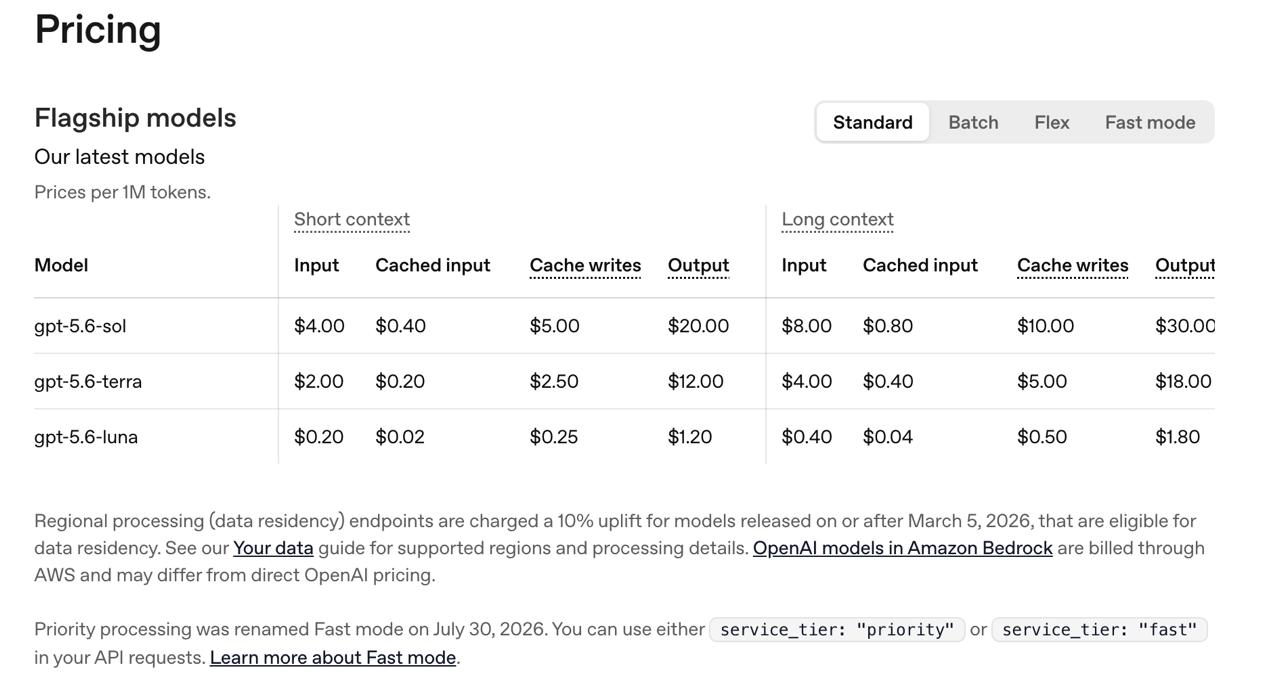Switch to the Batch pricing tab
The height and width of the screenshot is (689, 1280).
(973, 122)
